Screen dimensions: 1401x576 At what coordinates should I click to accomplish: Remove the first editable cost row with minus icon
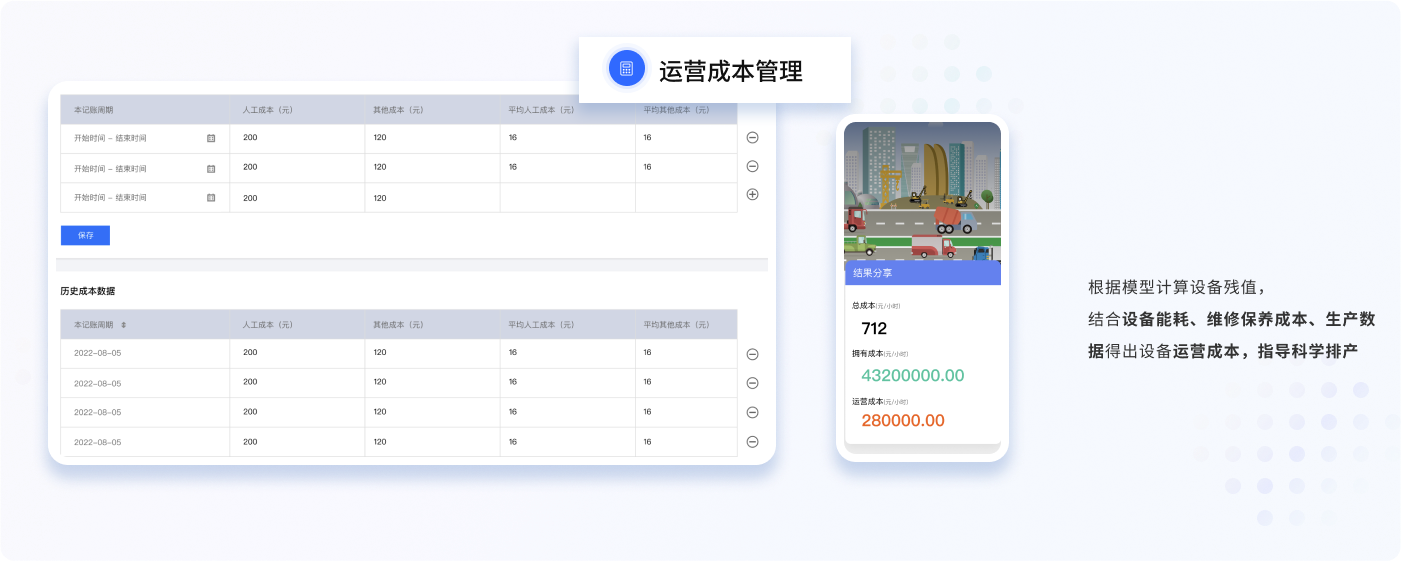(x=753, y=137)
